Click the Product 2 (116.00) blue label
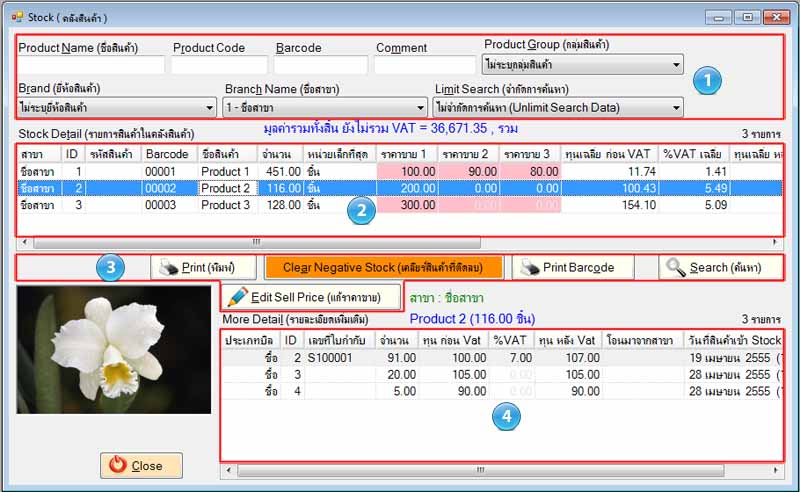800x492 pixels. [472, 319]
